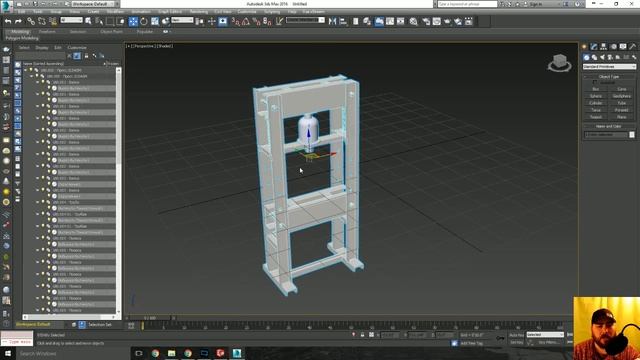Open the Rendered Frame Window
The image size is (640, 360).
coord(437,21)
